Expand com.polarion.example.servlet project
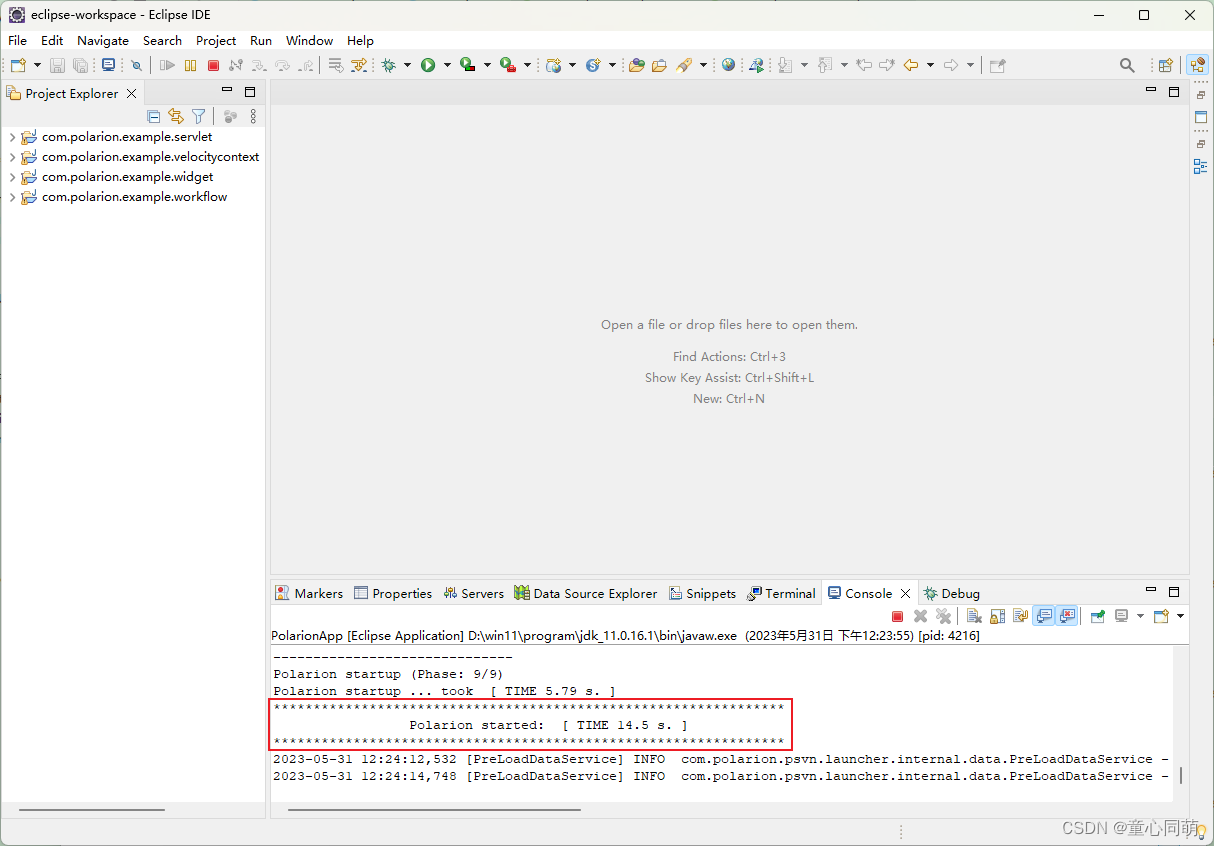This screenshot has width=1214, height=846. pos(12,137)
